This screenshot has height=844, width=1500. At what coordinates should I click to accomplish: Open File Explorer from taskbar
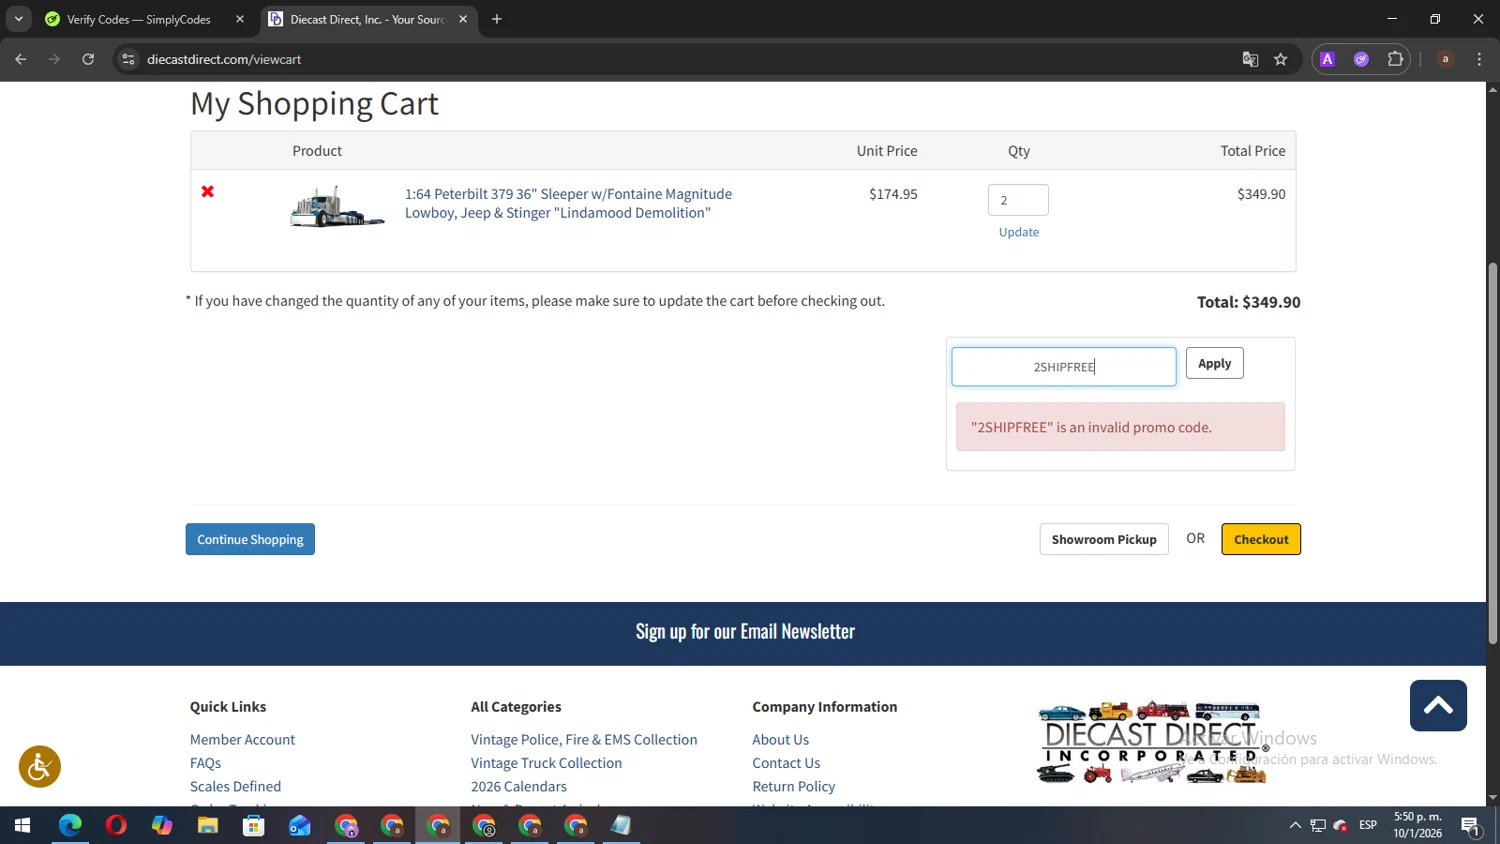coord(208,826)
